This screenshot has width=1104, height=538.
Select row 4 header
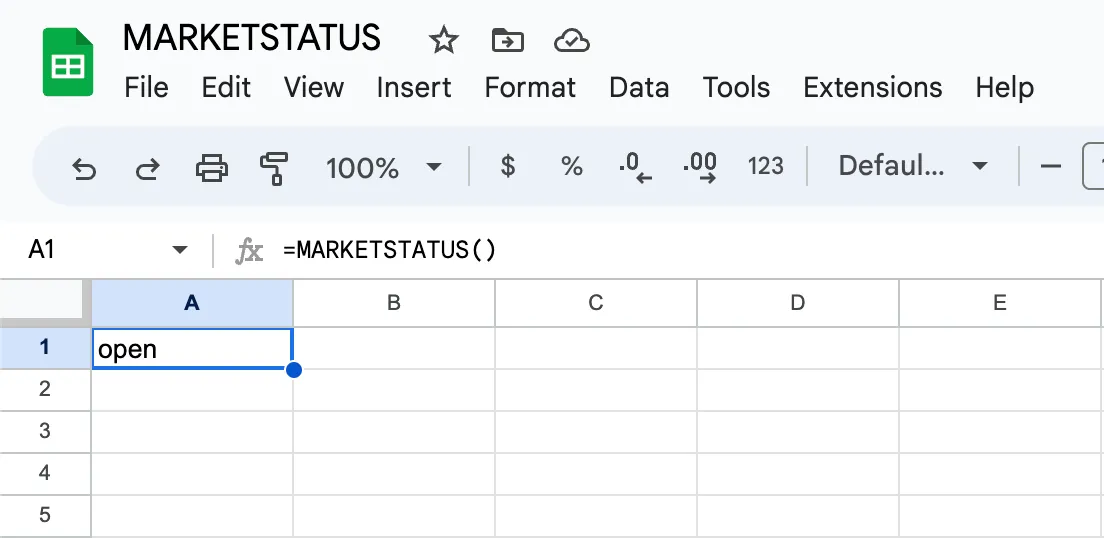45,473
